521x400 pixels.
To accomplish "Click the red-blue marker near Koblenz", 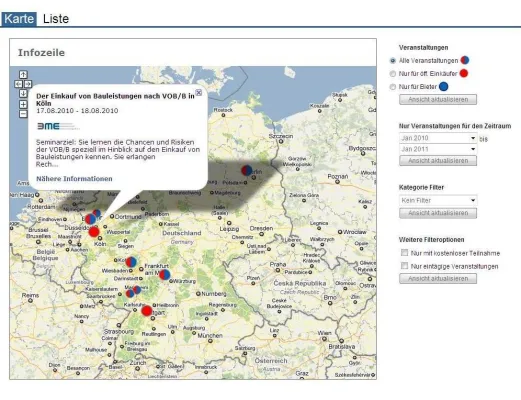I will pos(131,262).
